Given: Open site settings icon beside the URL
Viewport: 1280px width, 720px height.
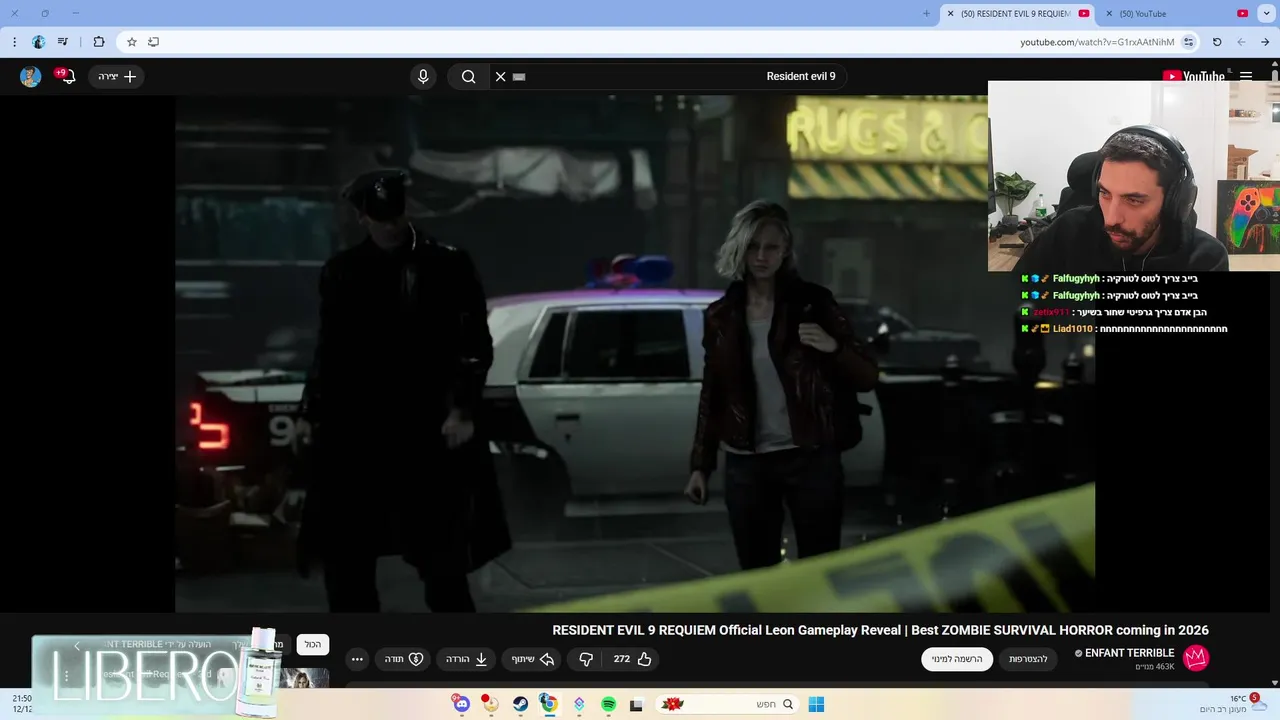Looking at the screenshot, I should (1188, 42).
